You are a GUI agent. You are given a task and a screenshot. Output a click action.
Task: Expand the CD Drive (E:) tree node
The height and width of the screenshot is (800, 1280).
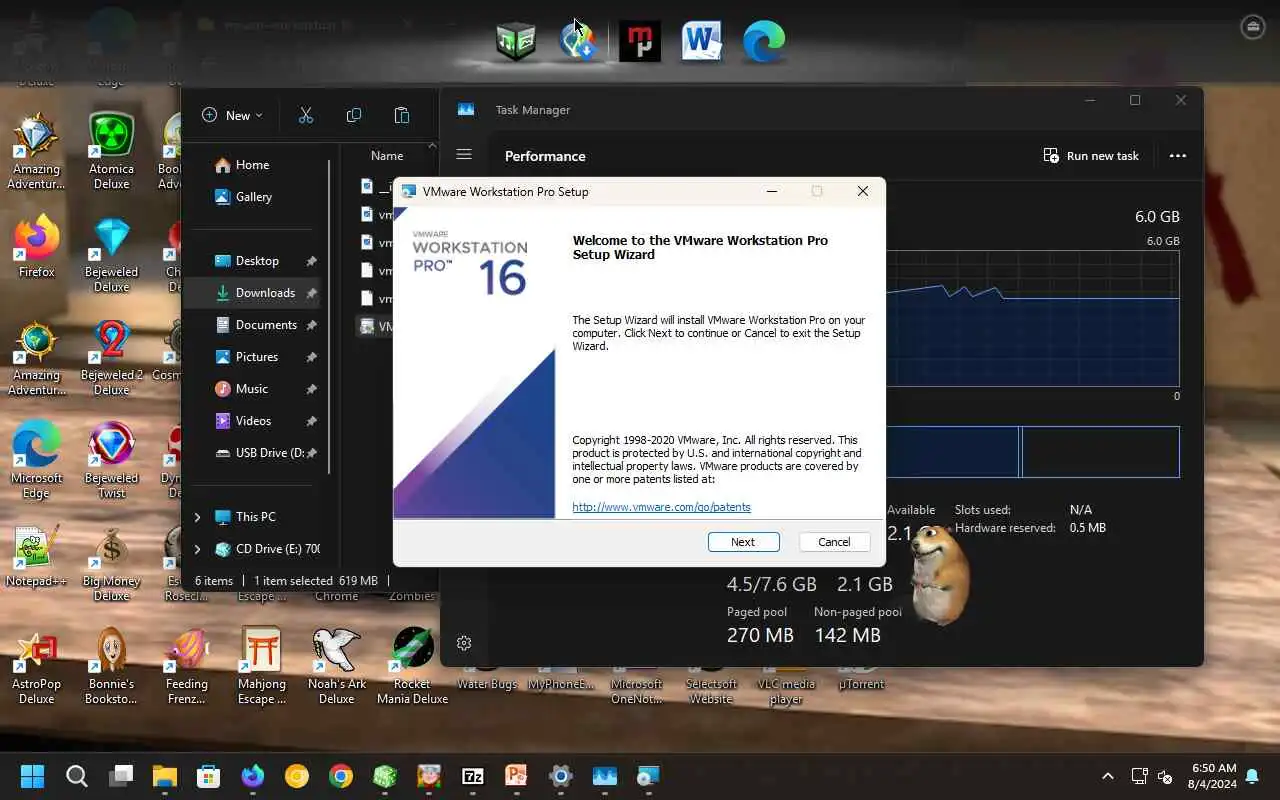tap(197, 549)
